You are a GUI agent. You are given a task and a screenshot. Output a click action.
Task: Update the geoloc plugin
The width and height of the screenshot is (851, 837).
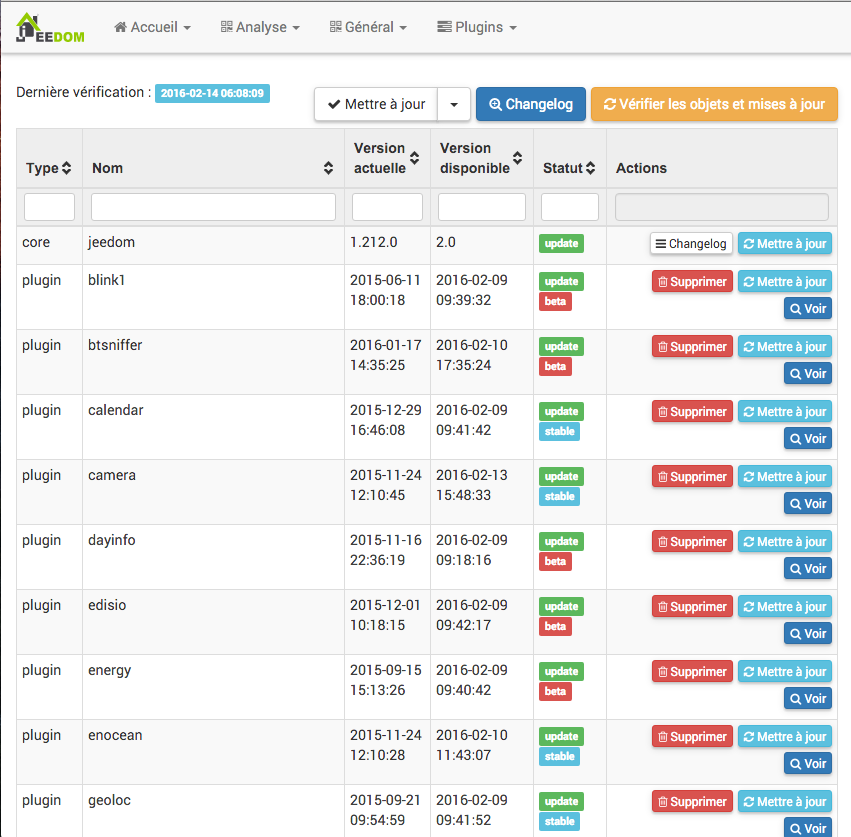[x=785, y=801]
